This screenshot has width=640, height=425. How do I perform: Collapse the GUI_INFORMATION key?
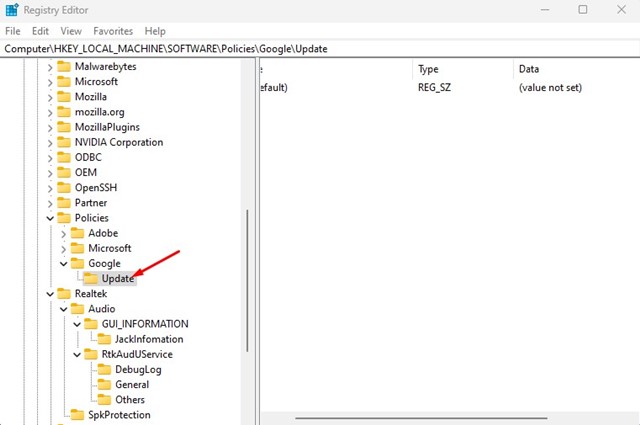click(x=77, y=324)
